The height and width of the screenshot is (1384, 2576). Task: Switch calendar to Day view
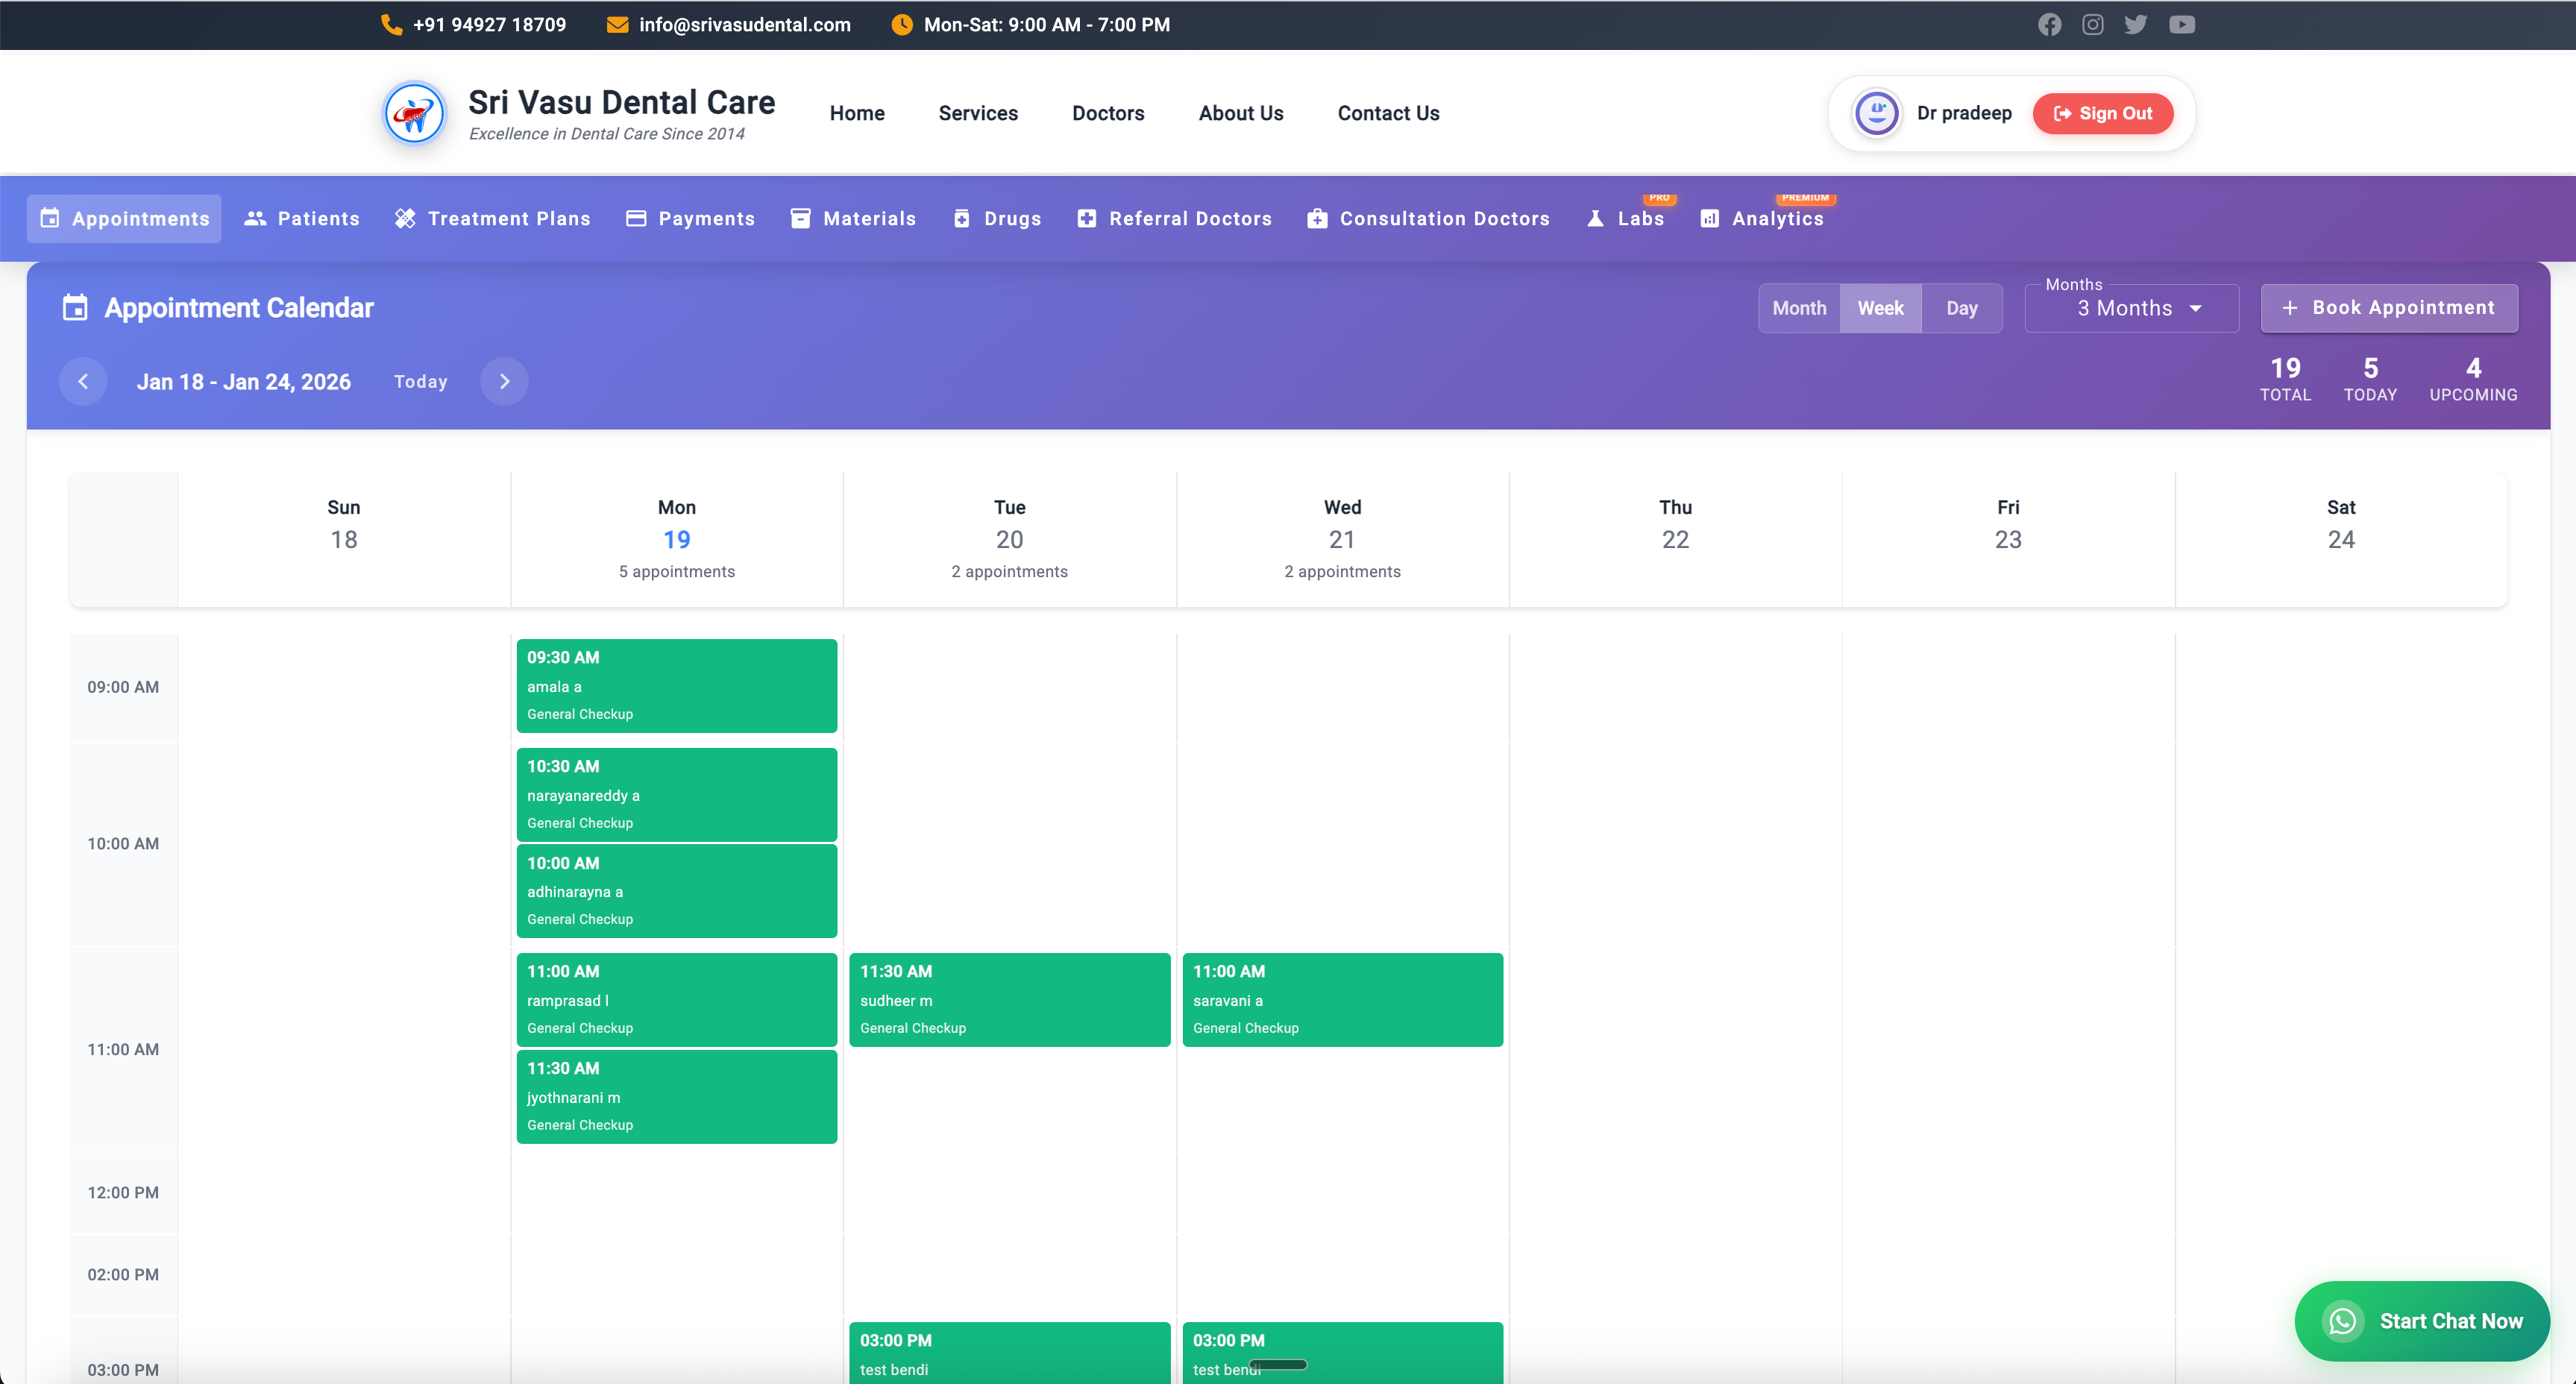[x=1961, y=308]
